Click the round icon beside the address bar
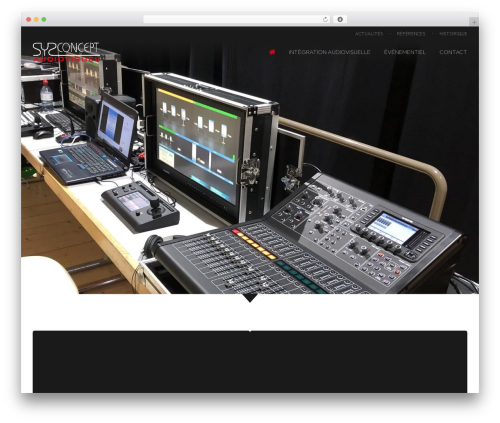The height and width of the screenshot is (423, 500). [x=340, y=19]
